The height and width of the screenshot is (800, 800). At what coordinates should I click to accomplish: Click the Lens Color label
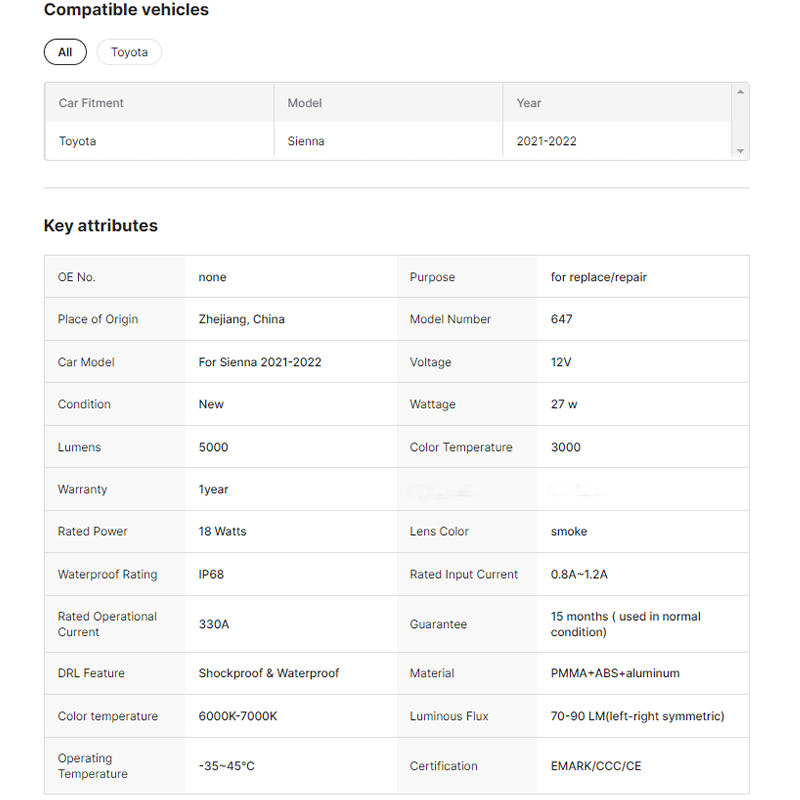point(439,532)
